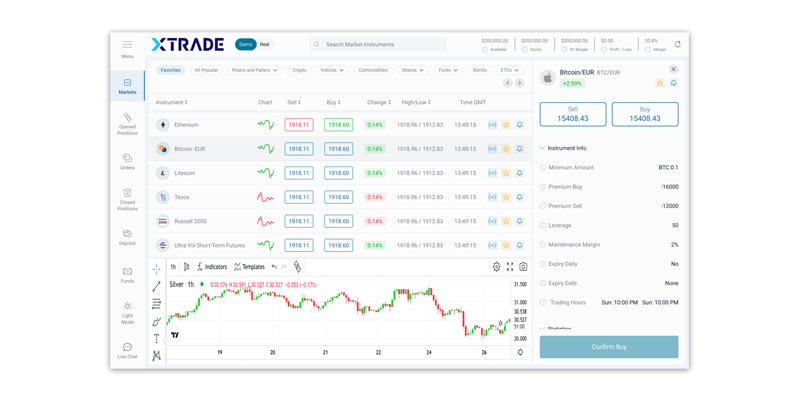Screen dimensions: 799x401
Task: Select the trend line drawing tool
Action: click(157, 287)
